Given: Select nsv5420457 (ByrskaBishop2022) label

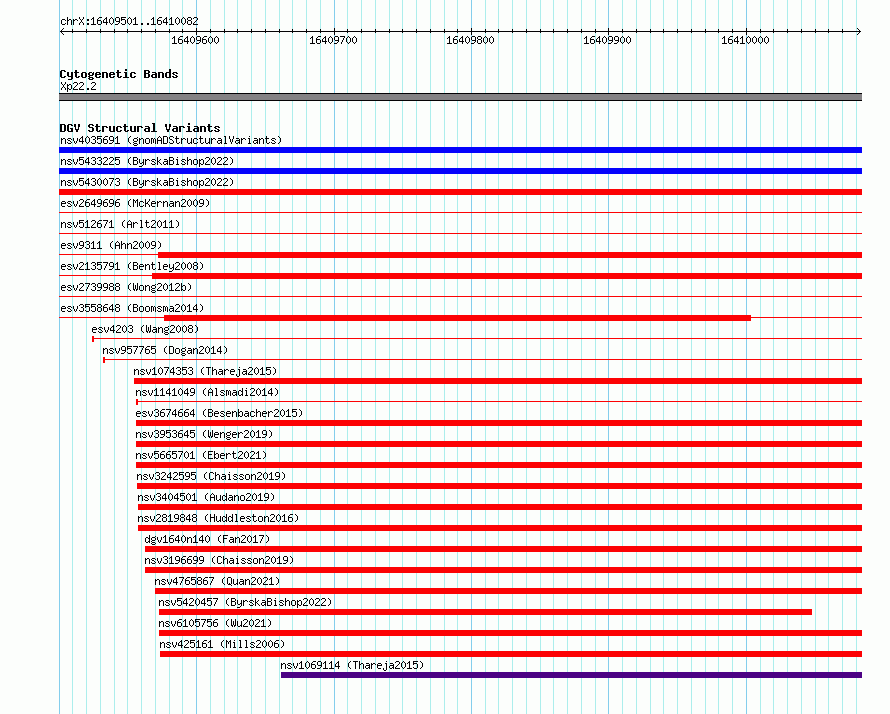Looking at the screenshot, I should point(245,602).
